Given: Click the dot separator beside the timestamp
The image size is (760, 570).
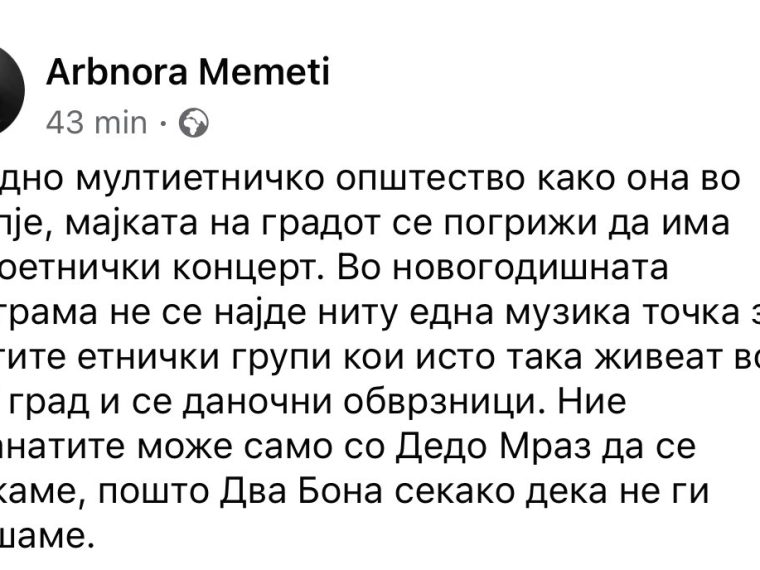Looking at the screenshot, I should 163,123.
